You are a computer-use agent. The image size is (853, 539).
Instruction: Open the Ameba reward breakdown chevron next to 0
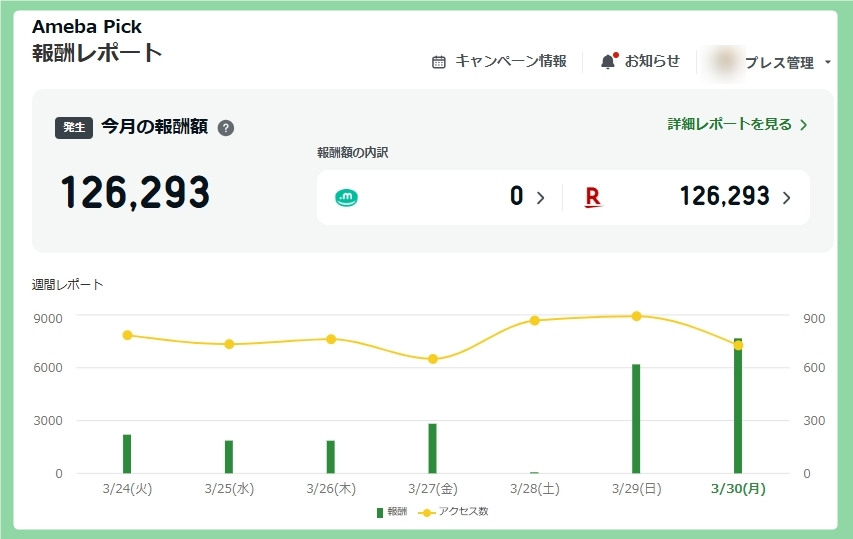click(541, 197)
